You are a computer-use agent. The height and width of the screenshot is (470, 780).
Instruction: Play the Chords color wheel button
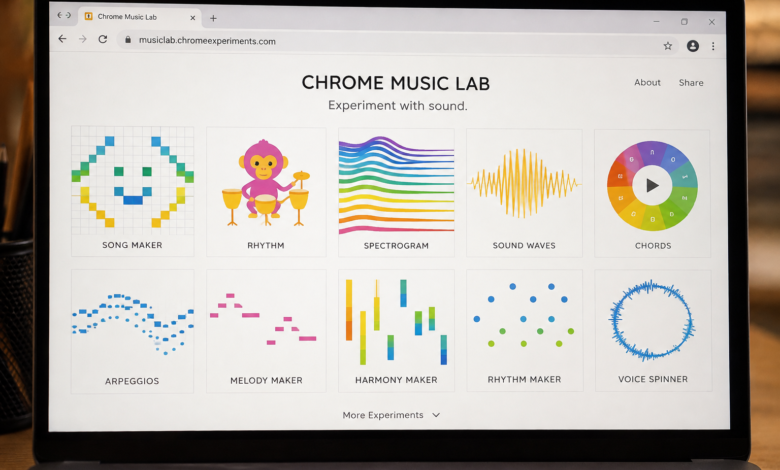652,186
